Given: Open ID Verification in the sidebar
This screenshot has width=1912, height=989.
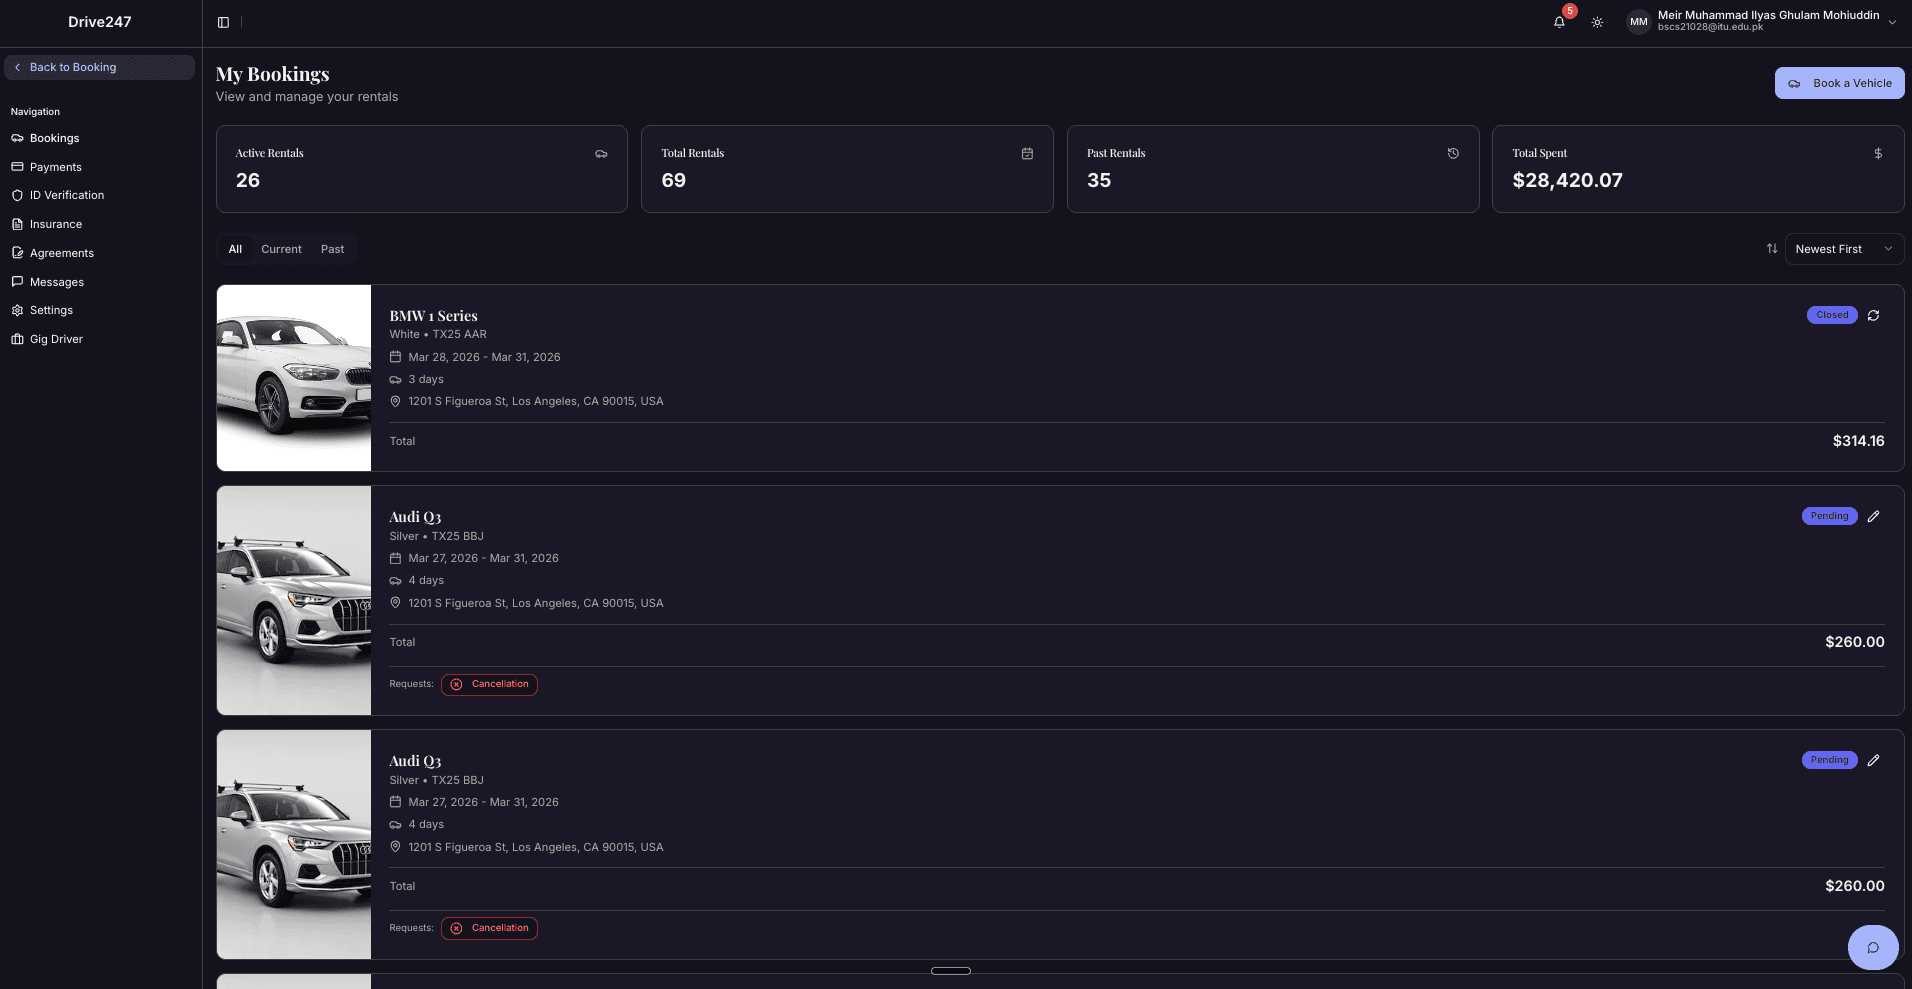Looking at the screenshot, I should pos(67,195).
